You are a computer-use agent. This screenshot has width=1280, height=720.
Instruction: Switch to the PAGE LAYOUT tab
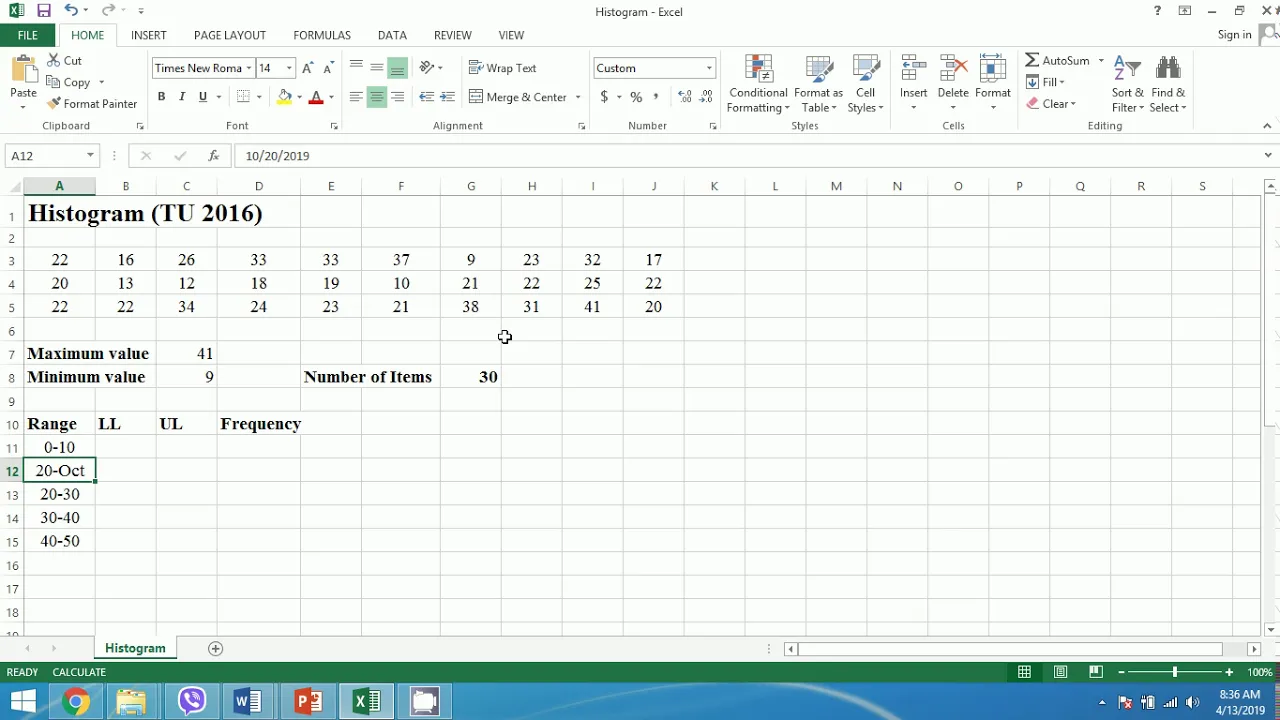point(230,35)
